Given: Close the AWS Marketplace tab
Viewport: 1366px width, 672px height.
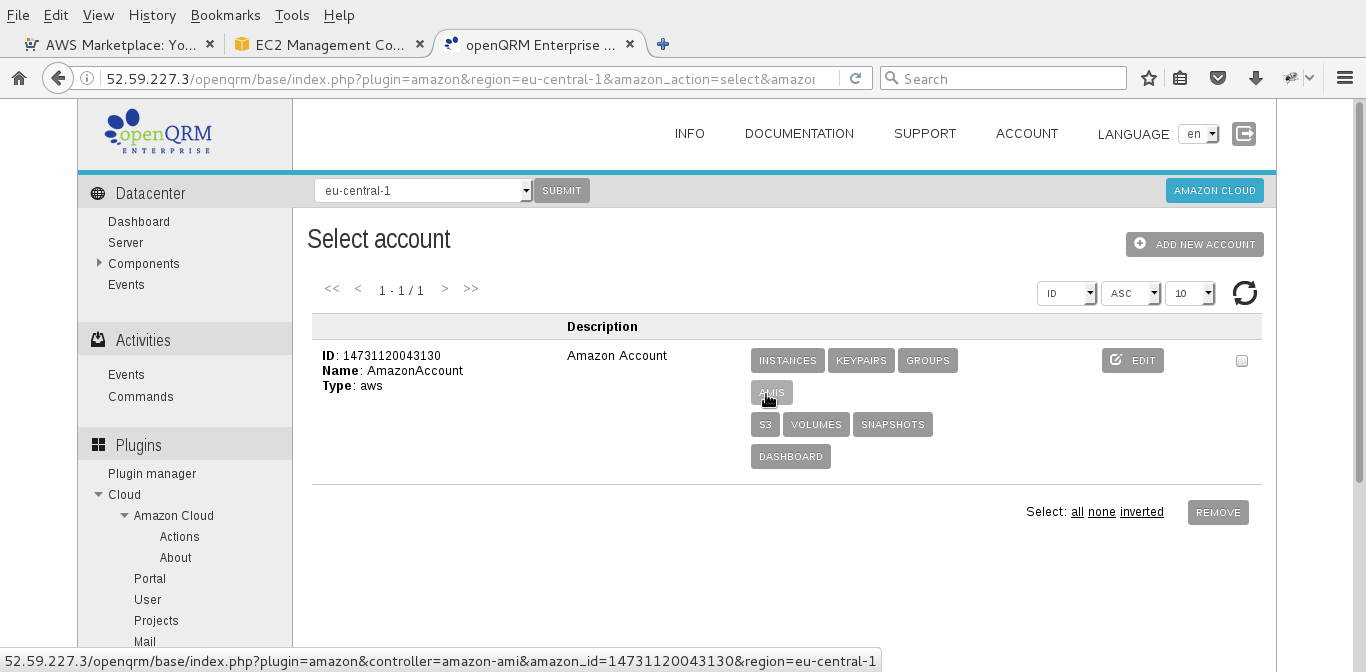Looking at the screenshot, I should click(x=210, y=44).
